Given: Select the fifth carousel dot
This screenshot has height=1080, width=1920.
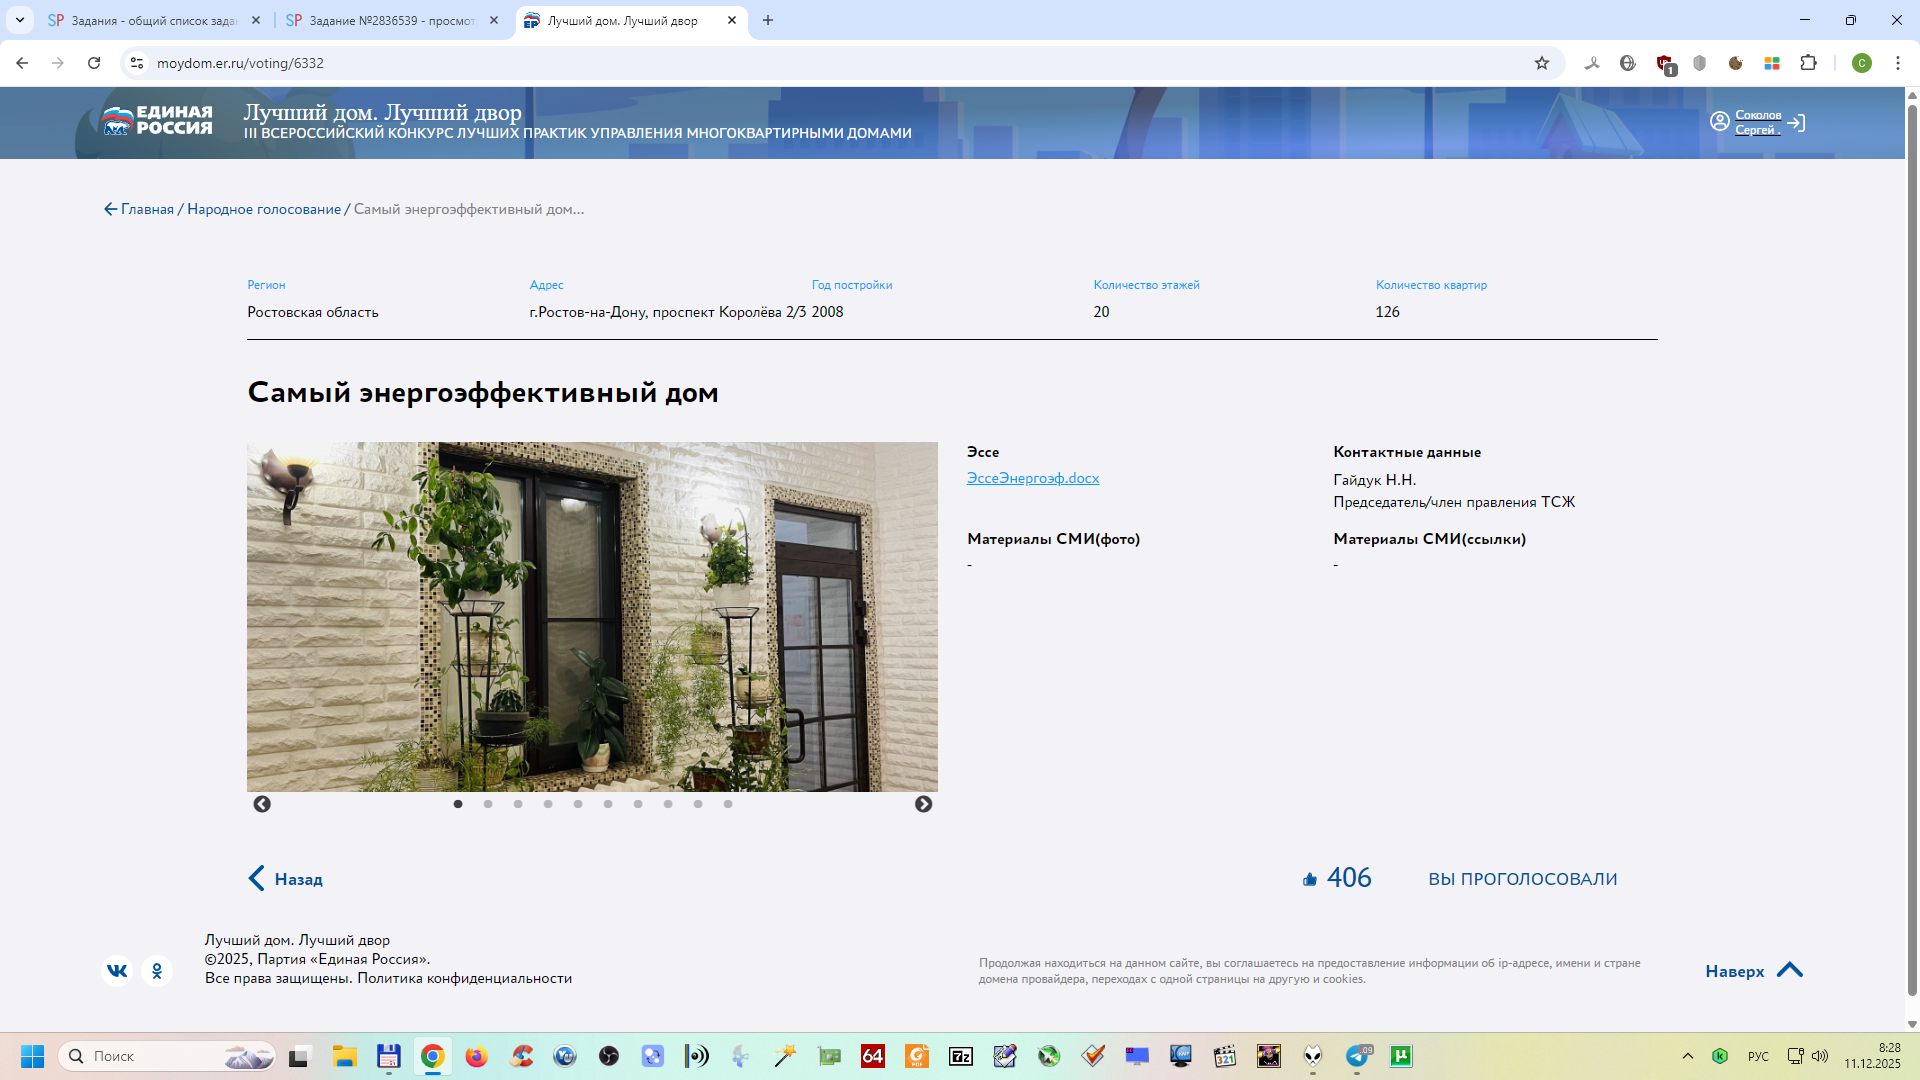Looking at the screenshot, I should pos(578,804).
